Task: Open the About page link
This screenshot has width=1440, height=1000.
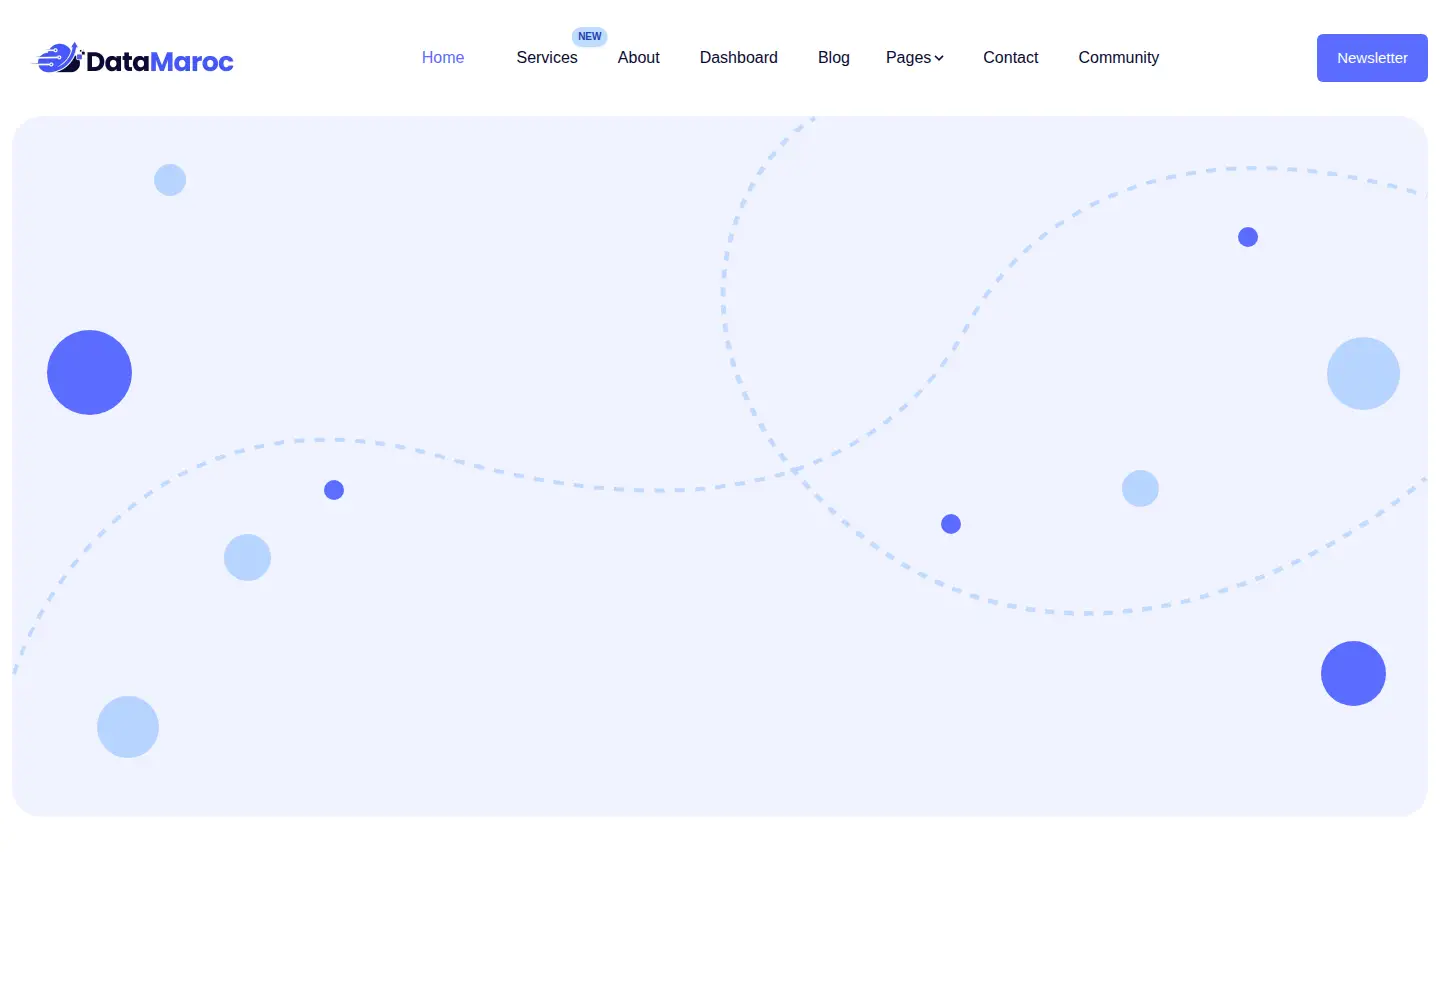Action: coord(639,58)
